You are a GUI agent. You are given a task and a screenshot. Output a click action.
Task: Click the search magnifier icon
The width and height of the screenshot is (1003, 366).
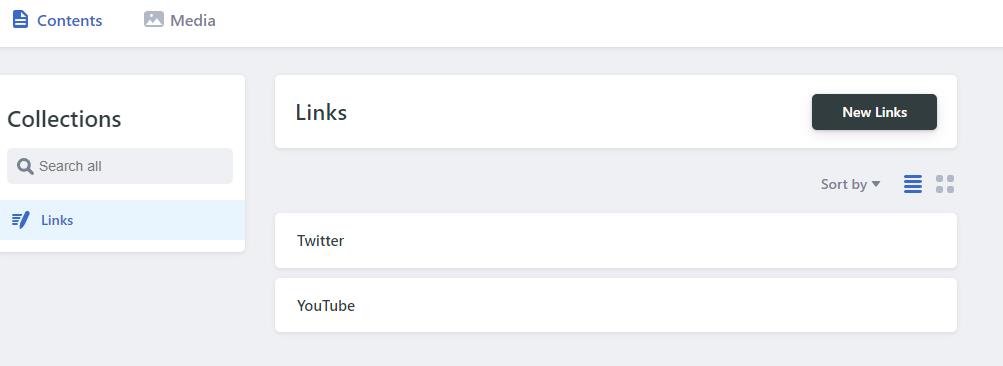[25, 166]
